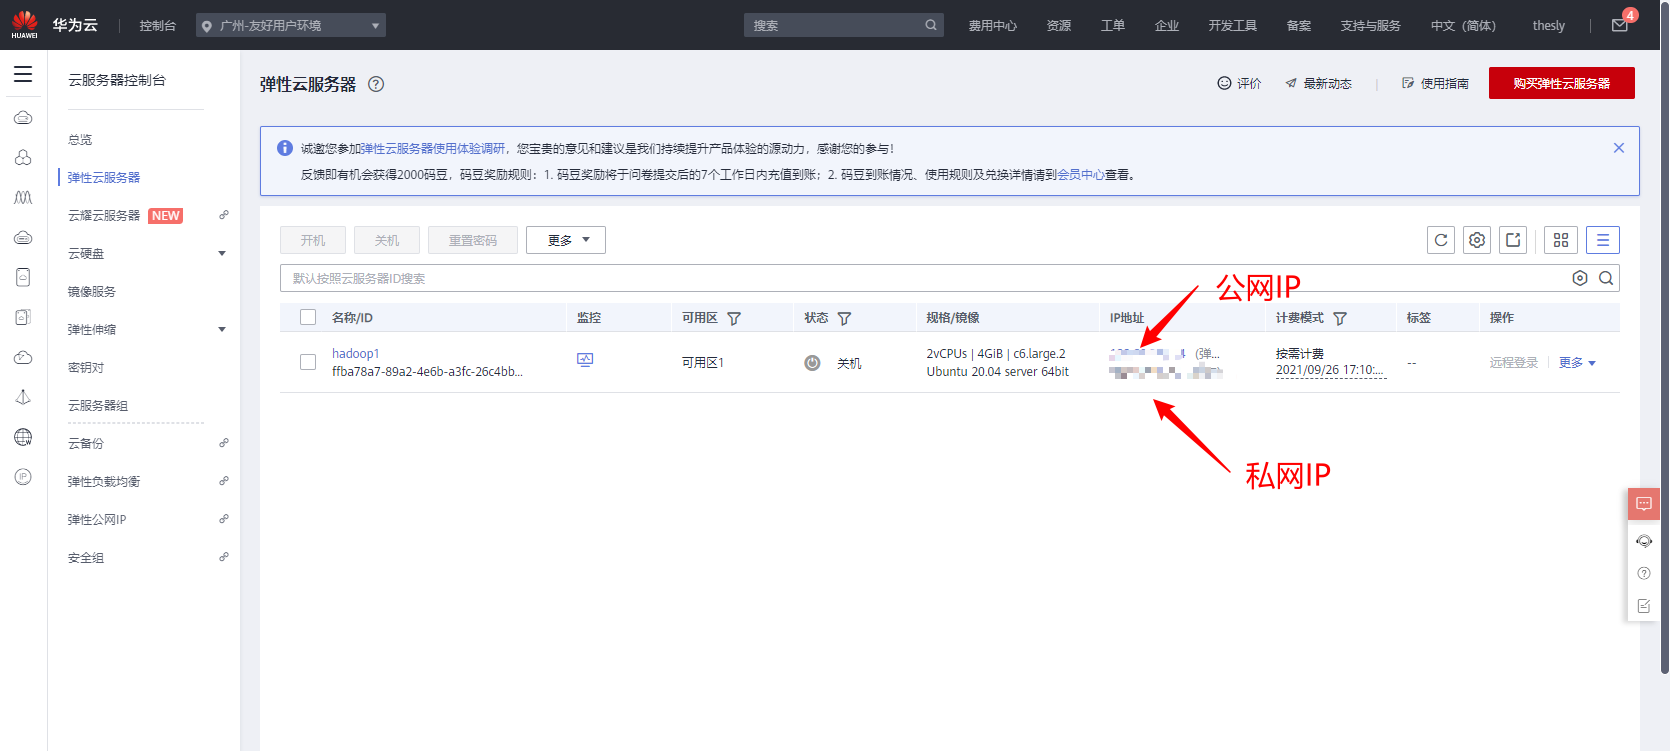Open 使用指南 guide link
Image resolution: width=1670 pixels, height=751 pixels.
(x=1435, y=83)
